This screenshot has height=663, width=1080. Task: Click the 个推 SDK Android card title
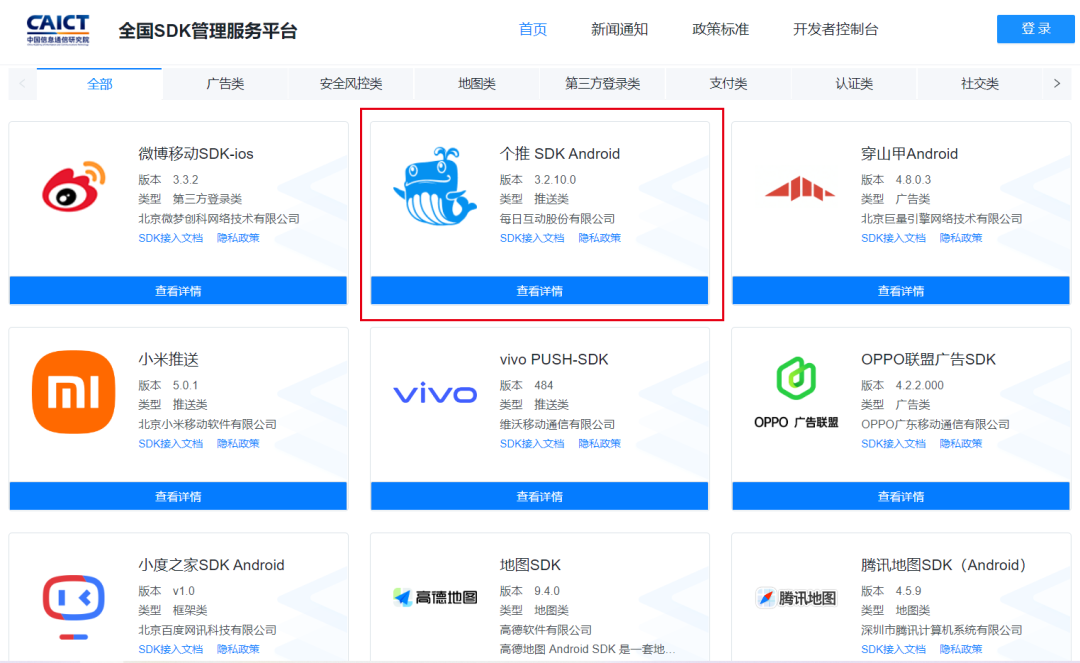tap(559, 154)
